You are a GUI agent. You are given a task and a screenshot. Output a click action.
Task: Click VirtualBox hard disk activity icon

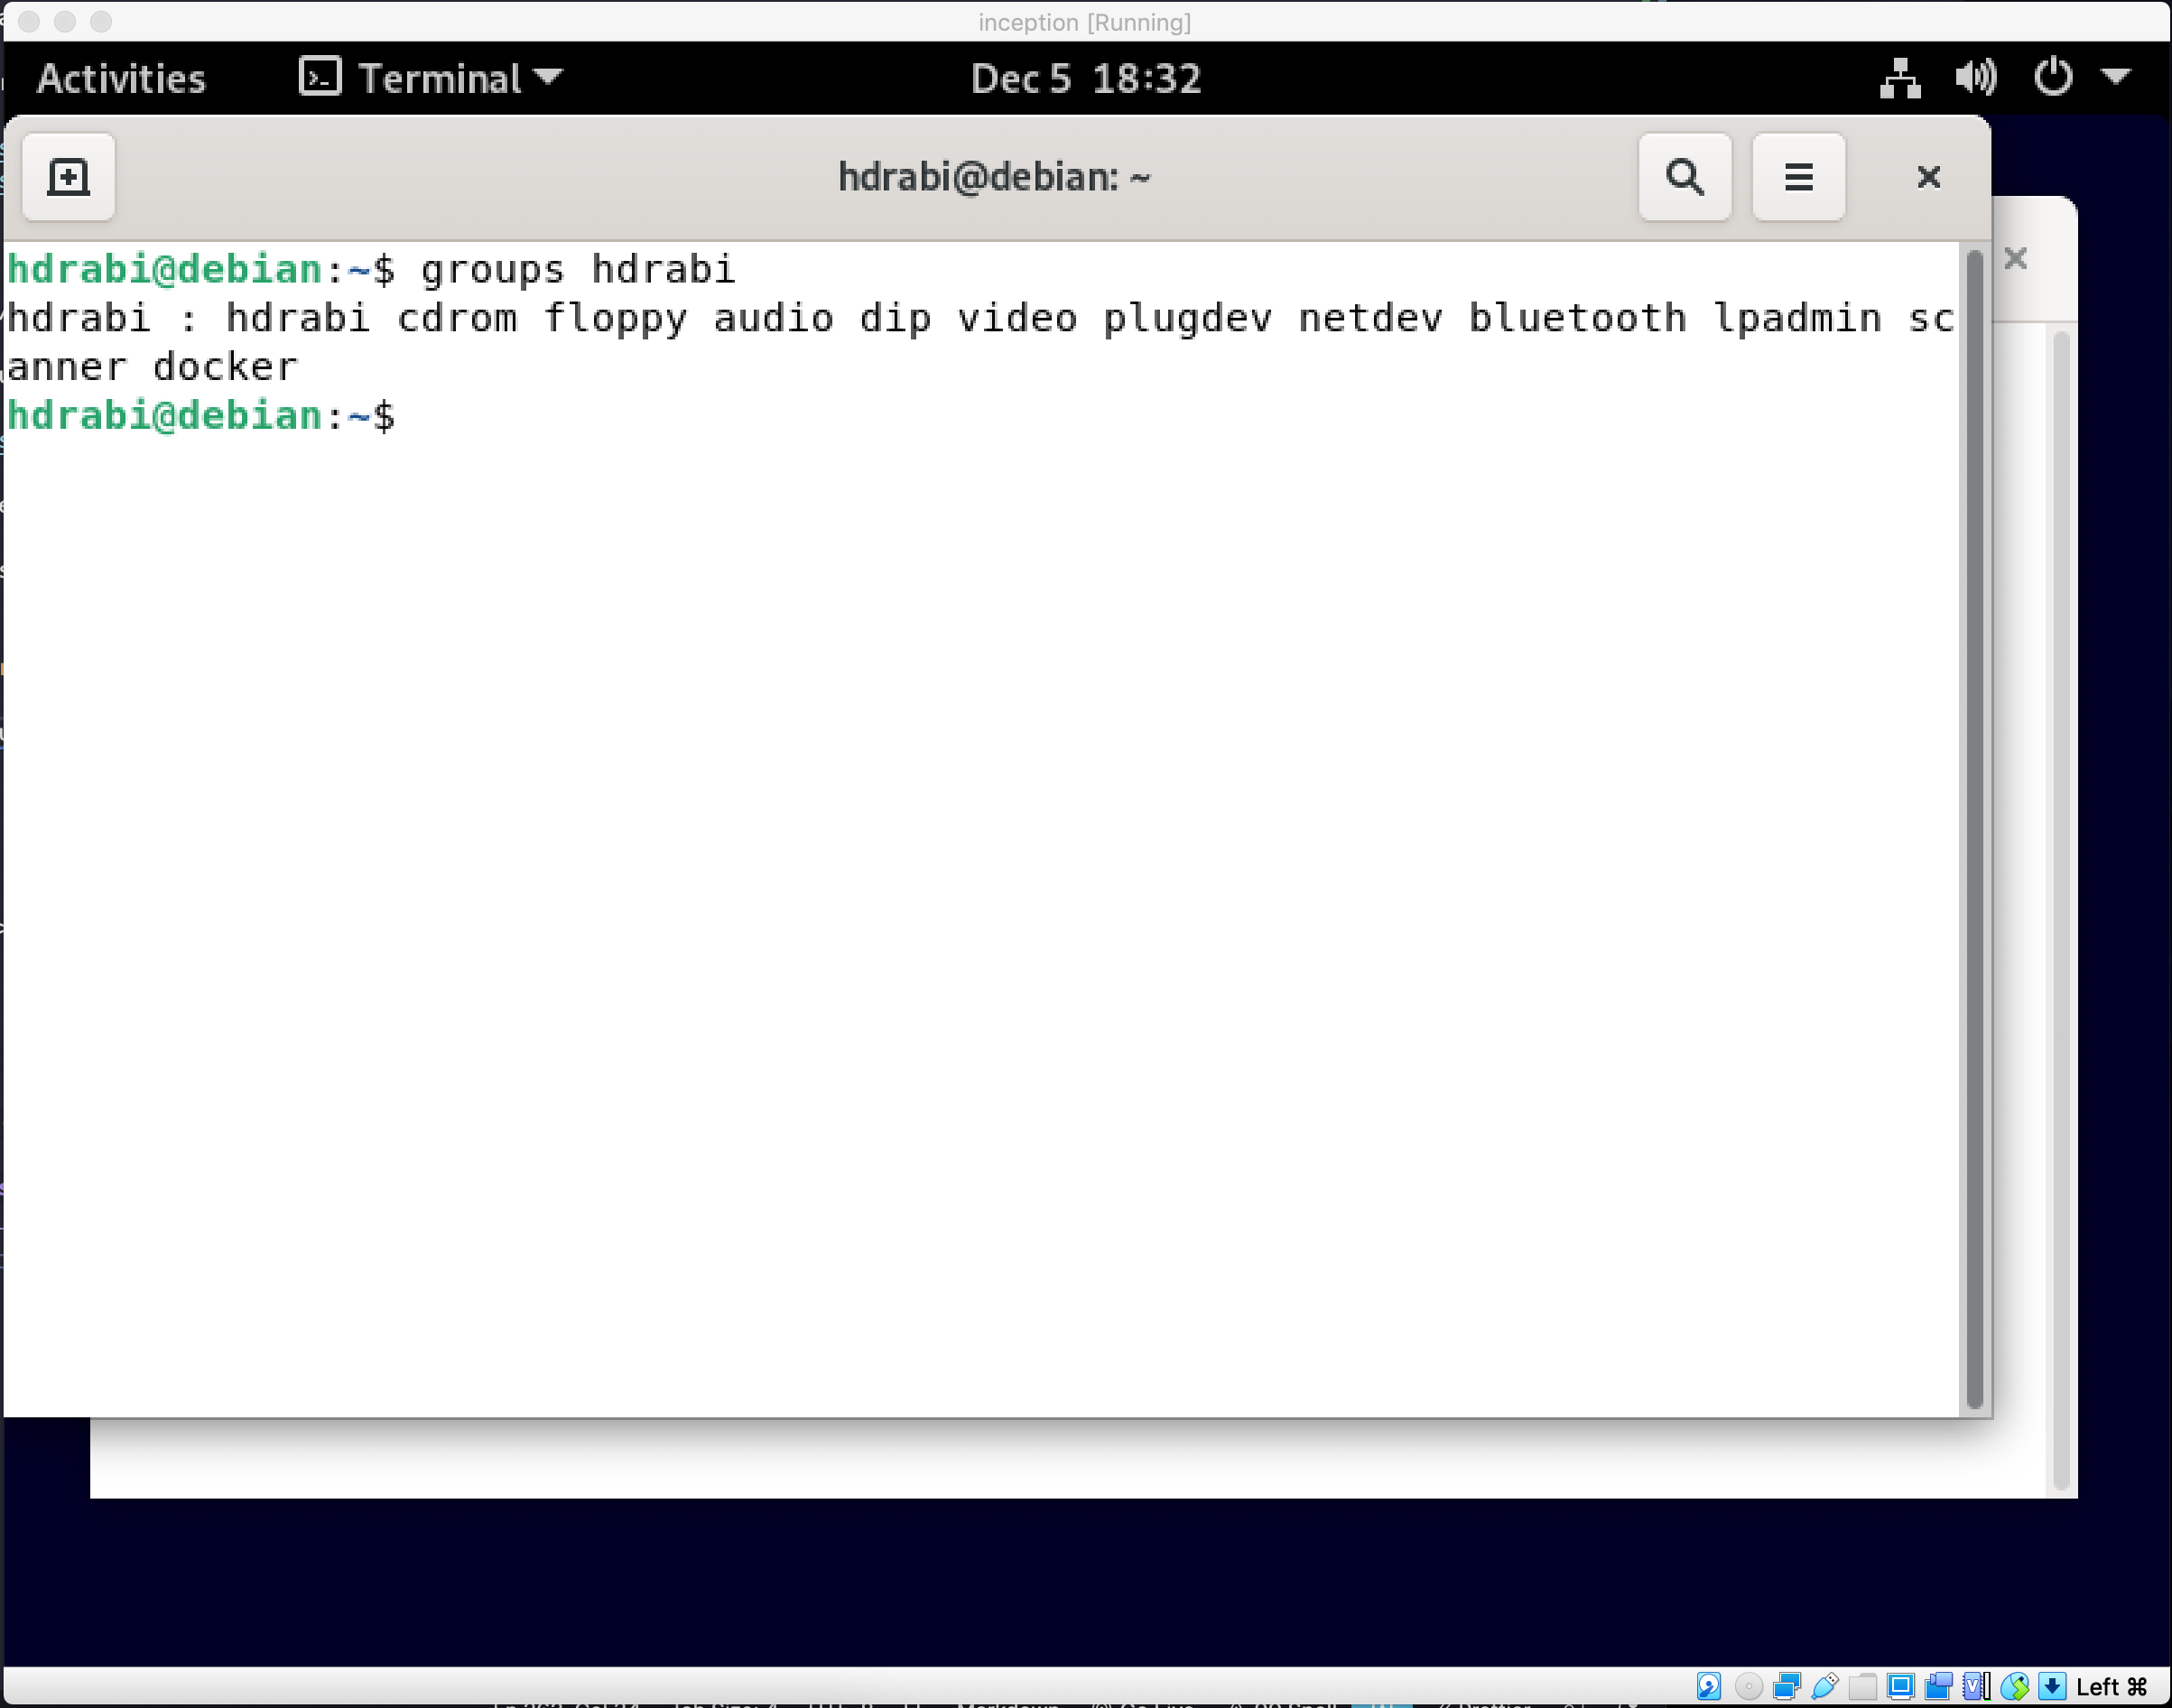click(x=1709, y=1687)
